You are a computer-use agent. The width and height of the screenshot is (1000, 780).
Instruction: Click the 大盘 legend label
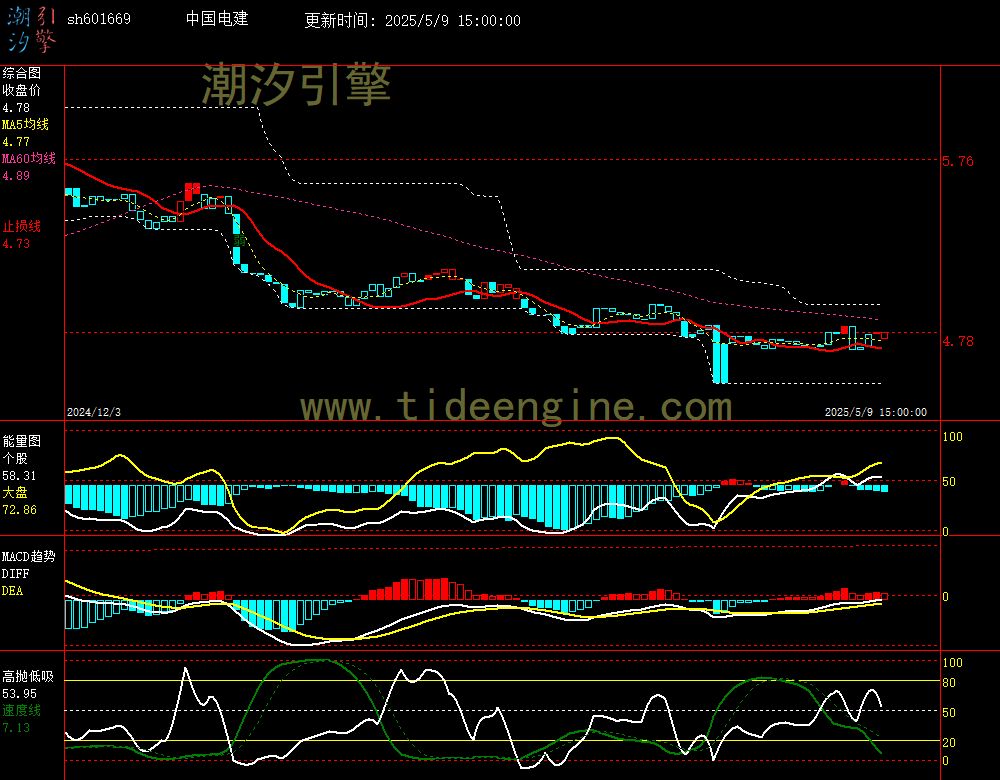pyautogui.click(x=15, y=492)
